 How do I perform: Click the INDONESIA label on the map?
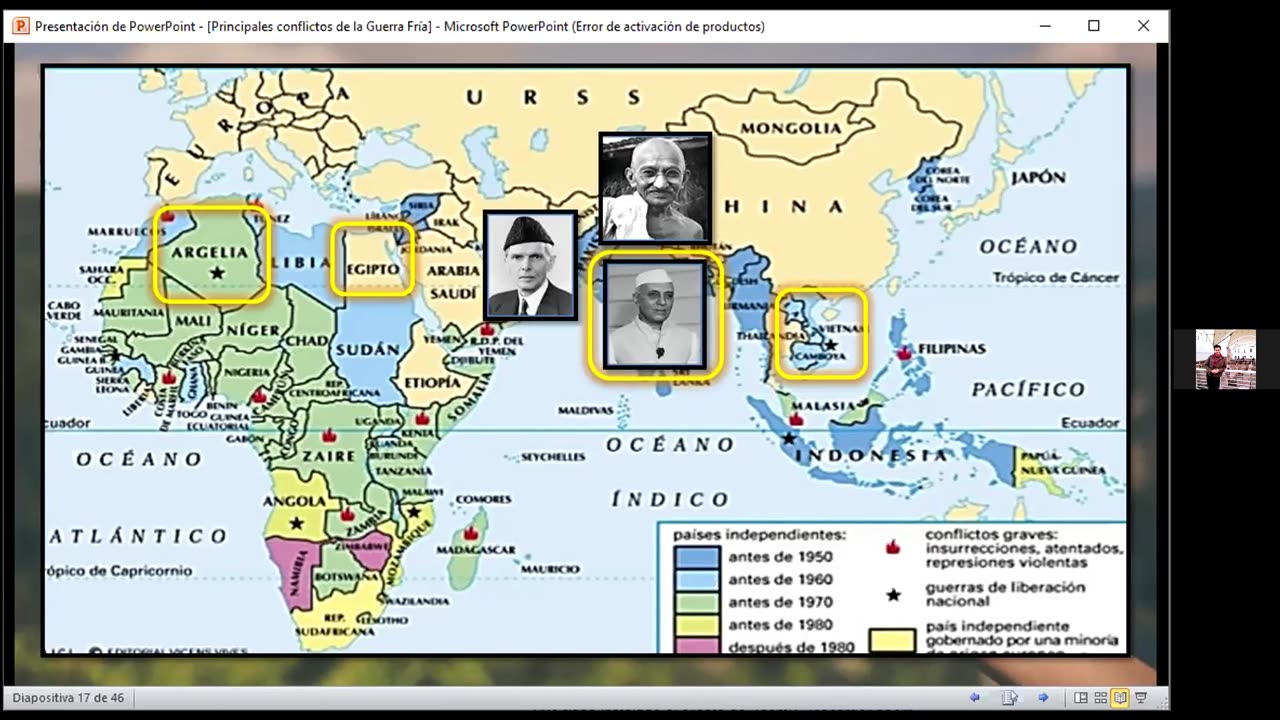[871, 455]
